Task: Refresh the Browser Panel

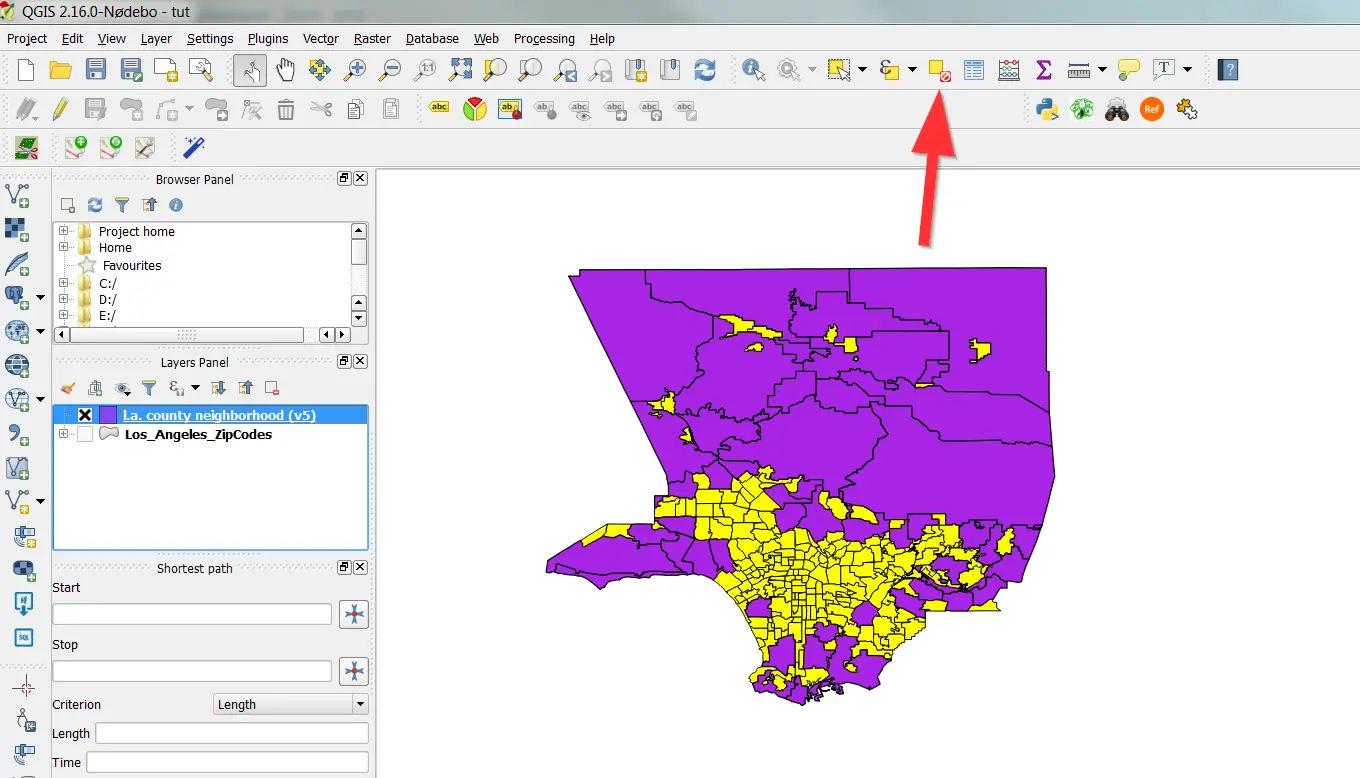Action: point(95,205)
